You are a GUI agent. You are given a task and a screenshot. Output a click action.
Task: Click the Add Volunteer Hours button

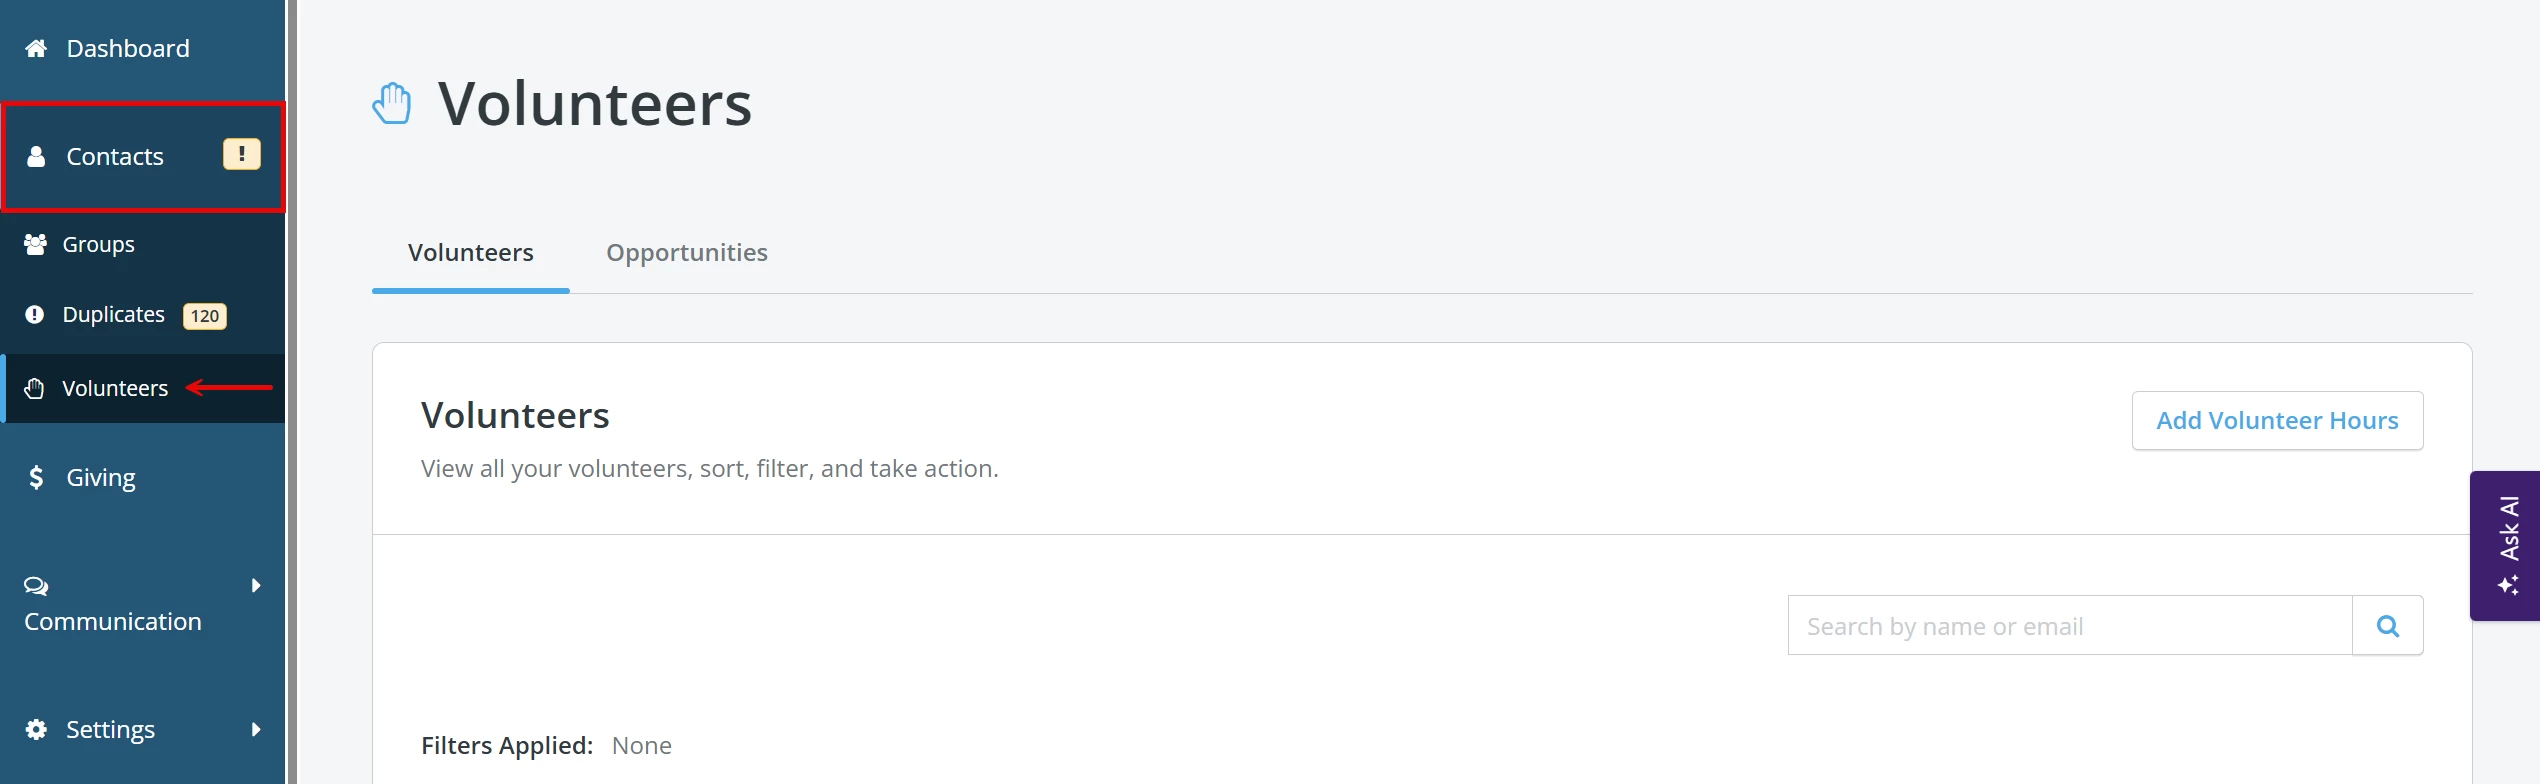(x=2277, y=420)
